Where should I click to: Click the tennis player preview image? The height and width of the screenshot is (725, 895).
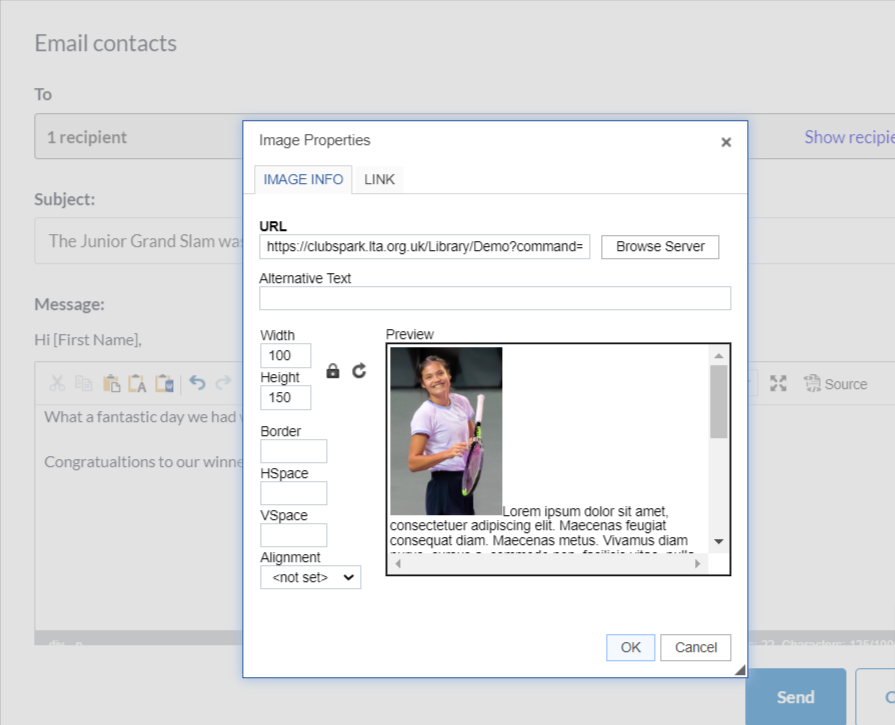pos(446,431)
